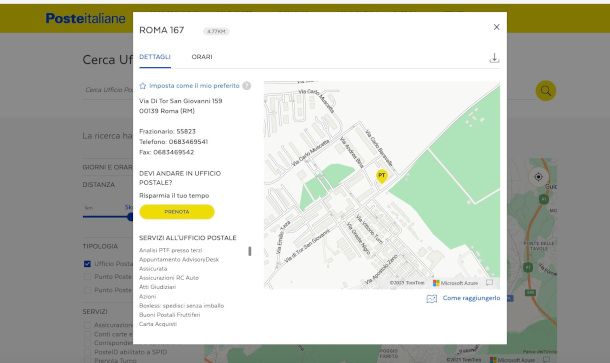Click the Via di Tor San Giovanni map label
Image resolution: width=610 pixels, height=363 pixels.
[x=307, y=246]
